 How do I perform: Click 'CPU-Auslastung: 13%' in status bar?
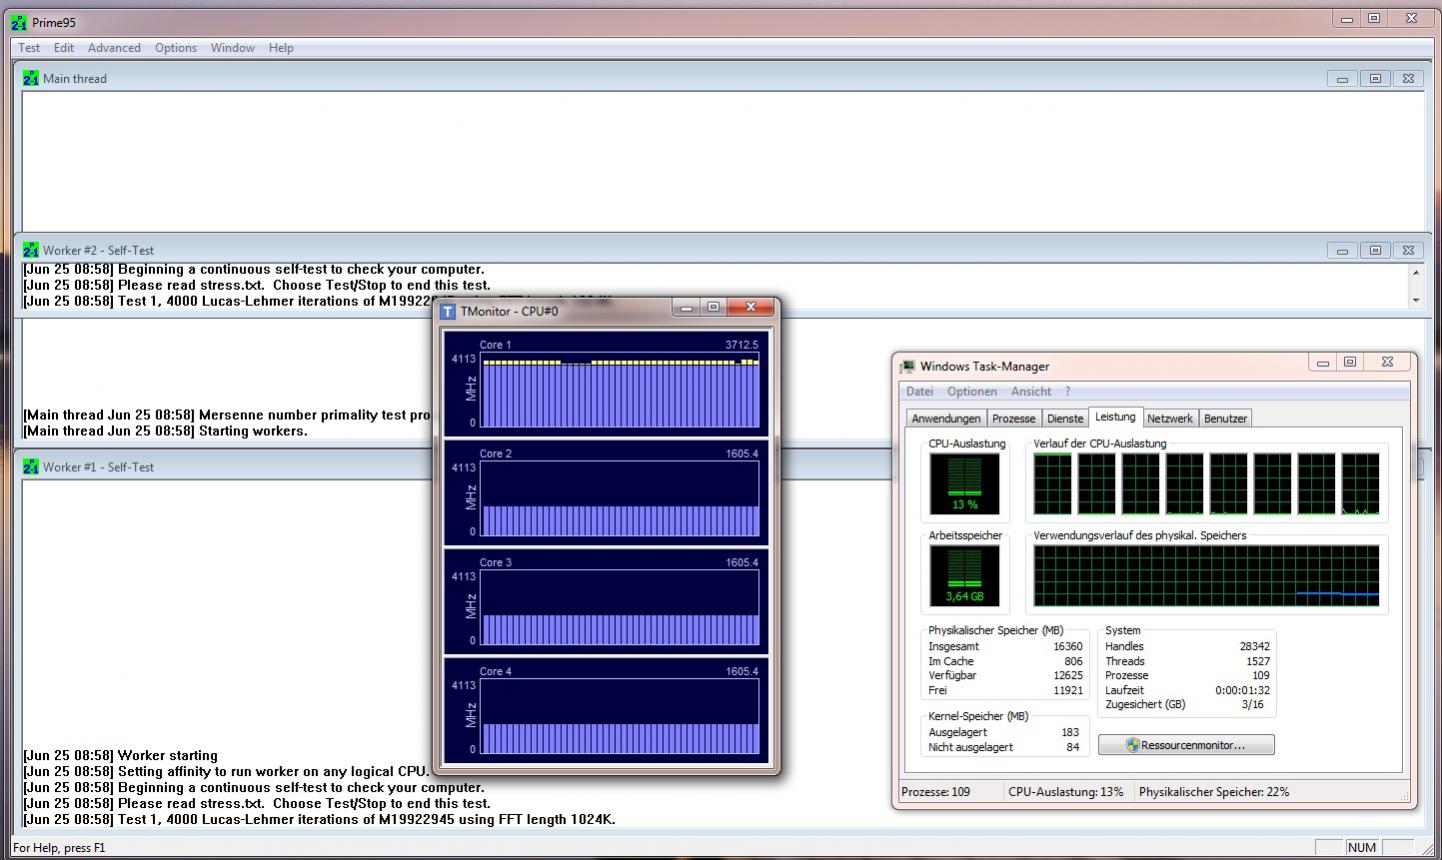pos(1066,792)
